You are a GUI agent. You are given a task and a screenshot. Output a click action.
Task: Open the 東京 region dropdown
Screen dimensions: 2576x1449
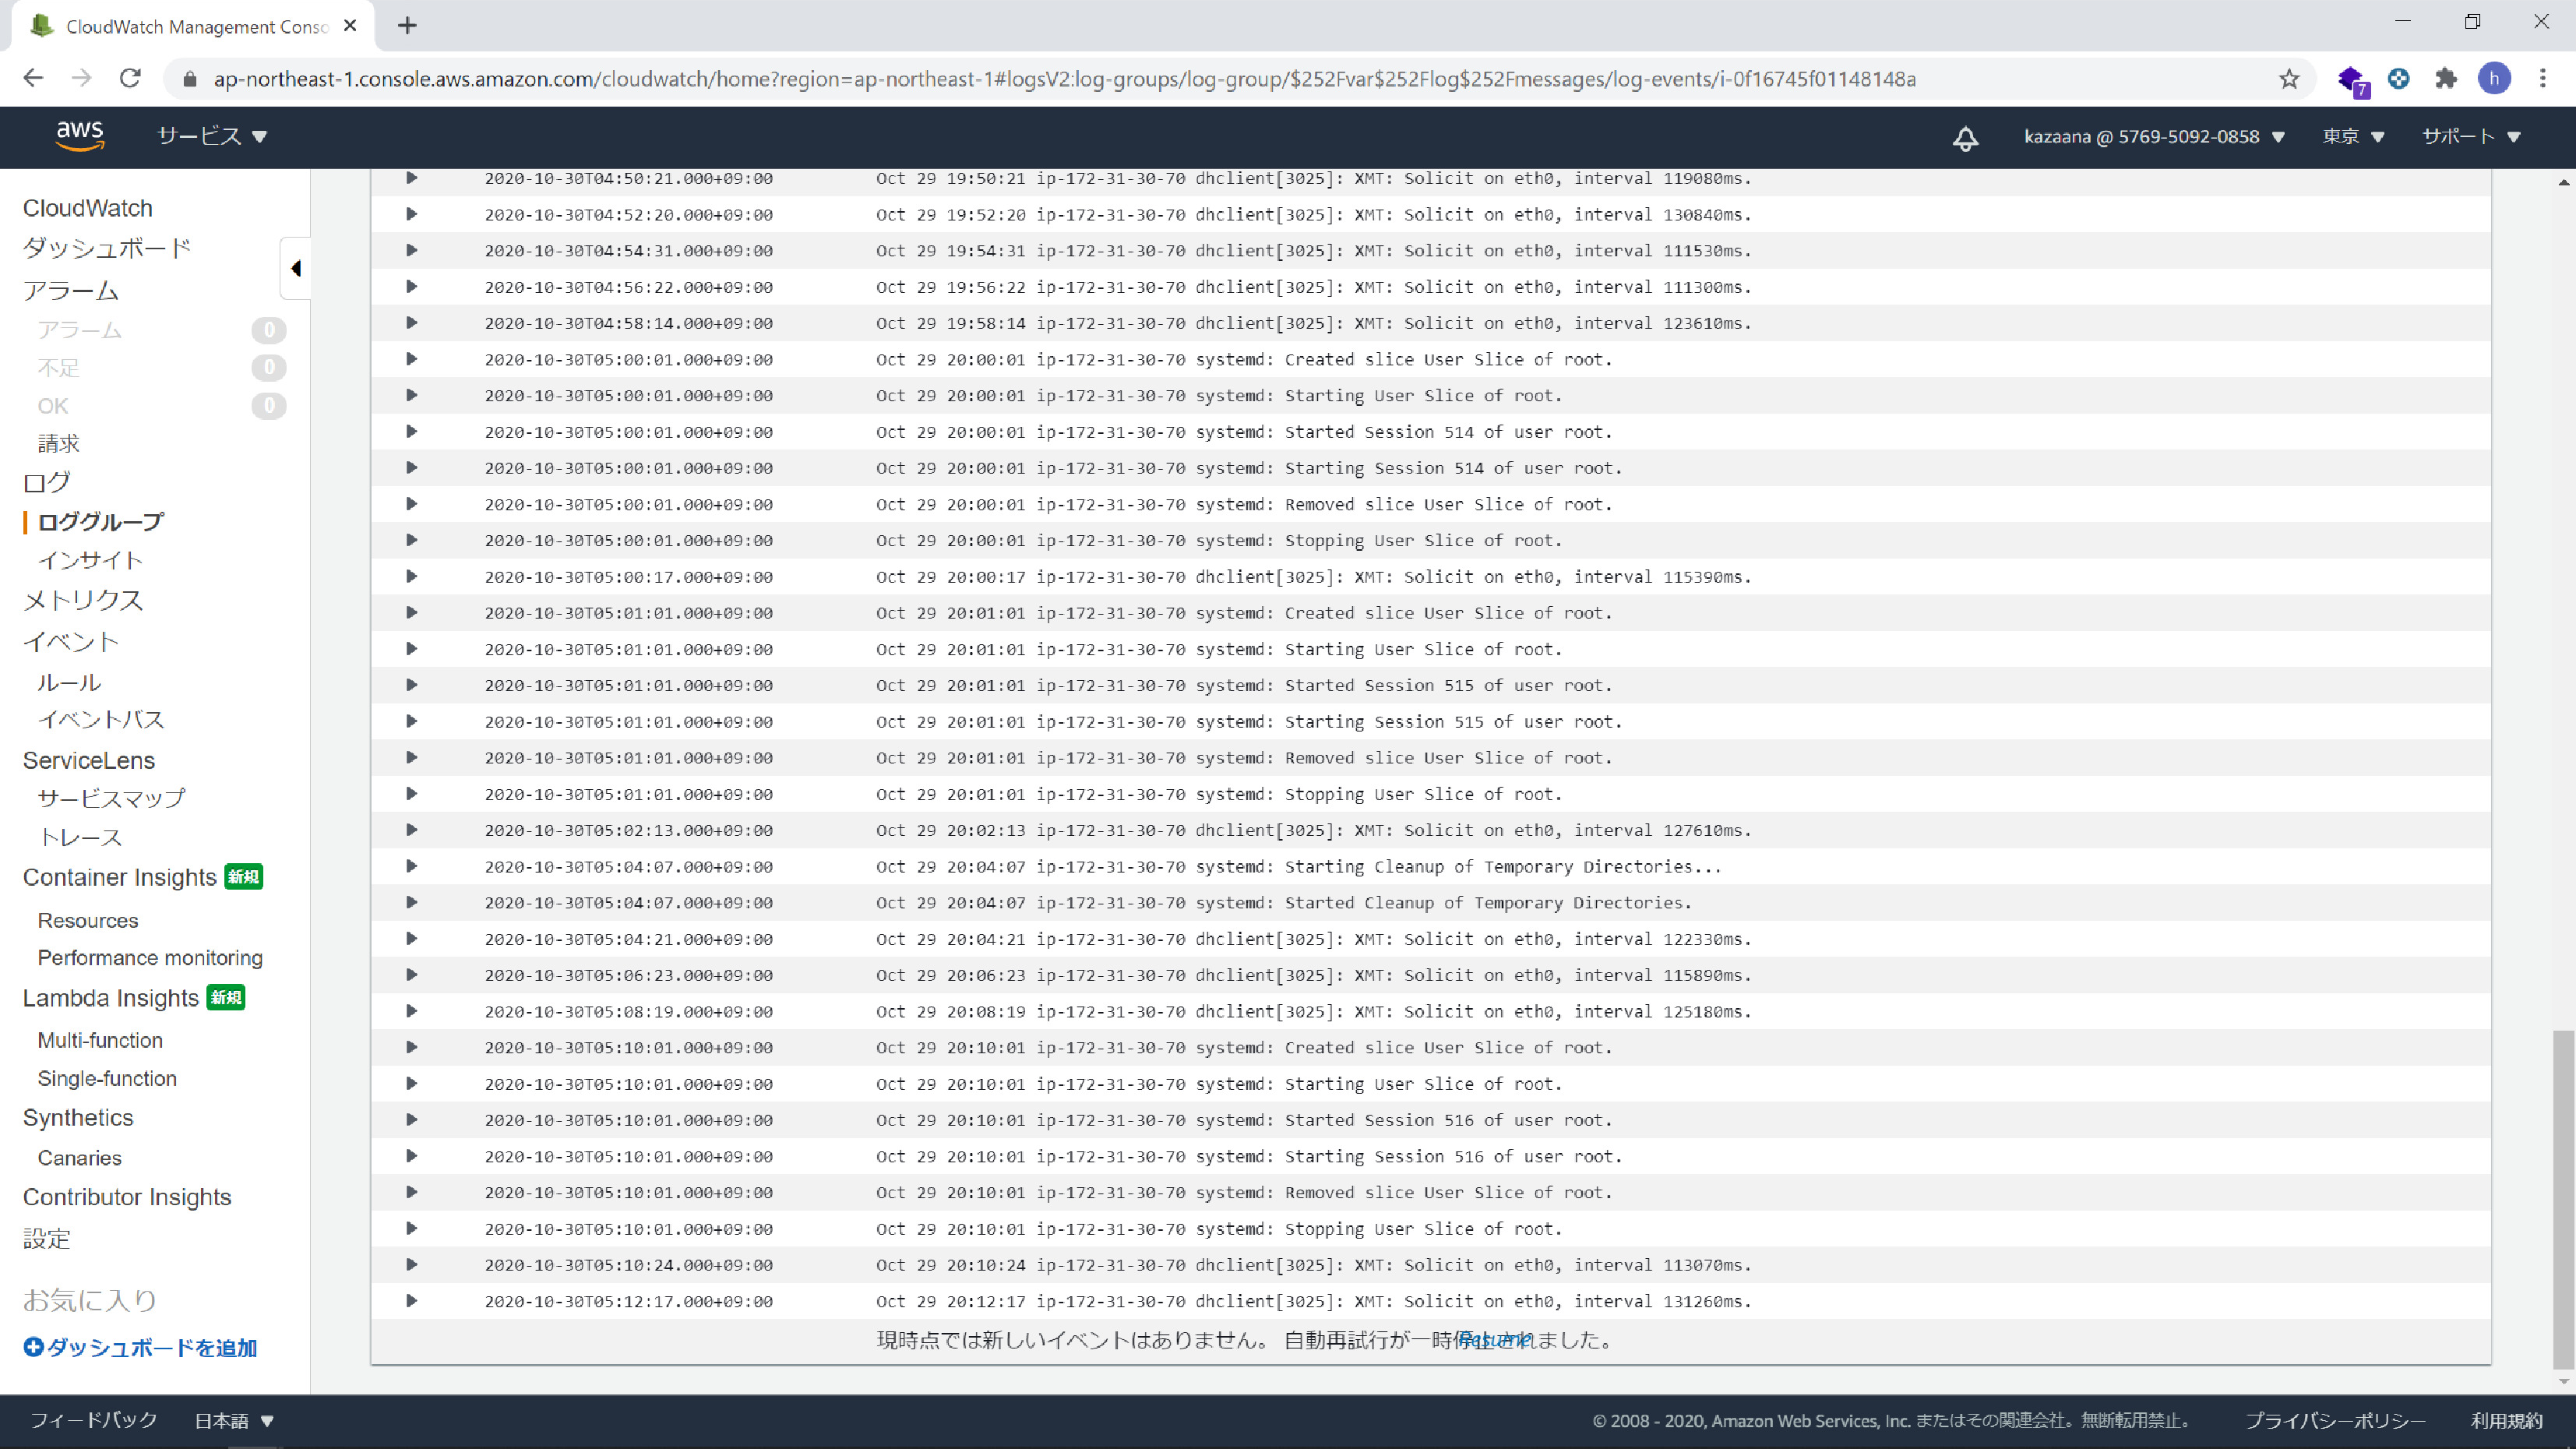(2353, 137)
